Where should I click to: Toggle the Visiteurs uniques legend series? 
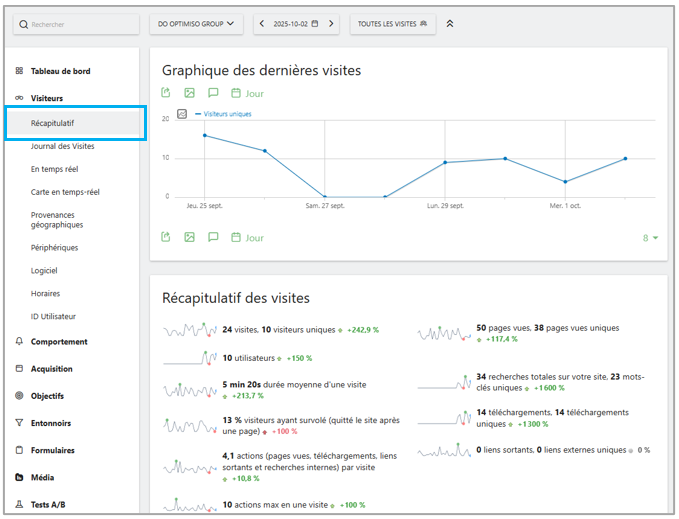[226, 114]
